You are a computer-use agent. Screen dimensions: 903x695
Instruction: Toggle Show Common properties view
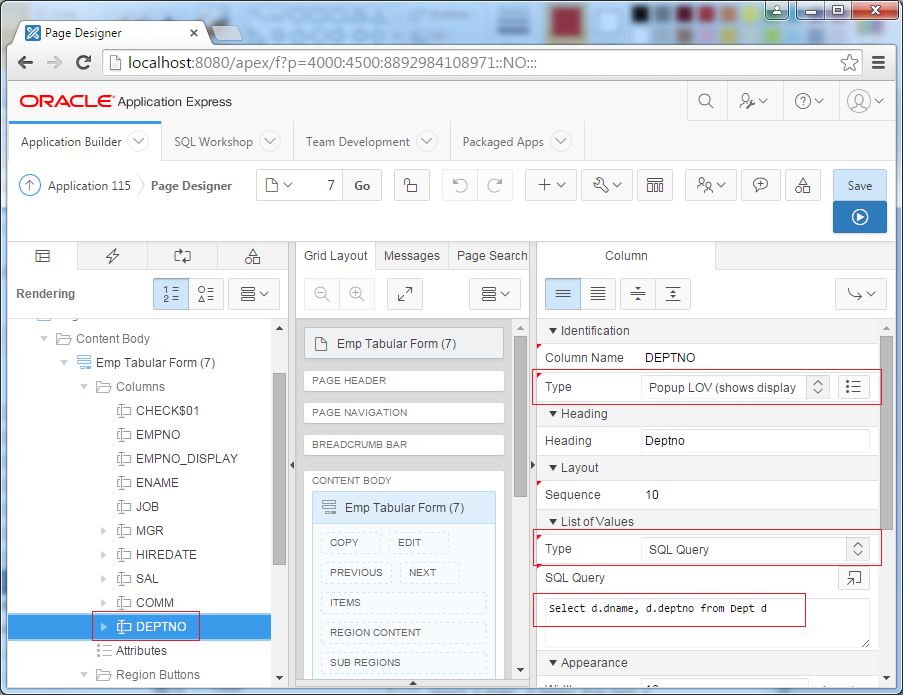[x=563, y=294]
